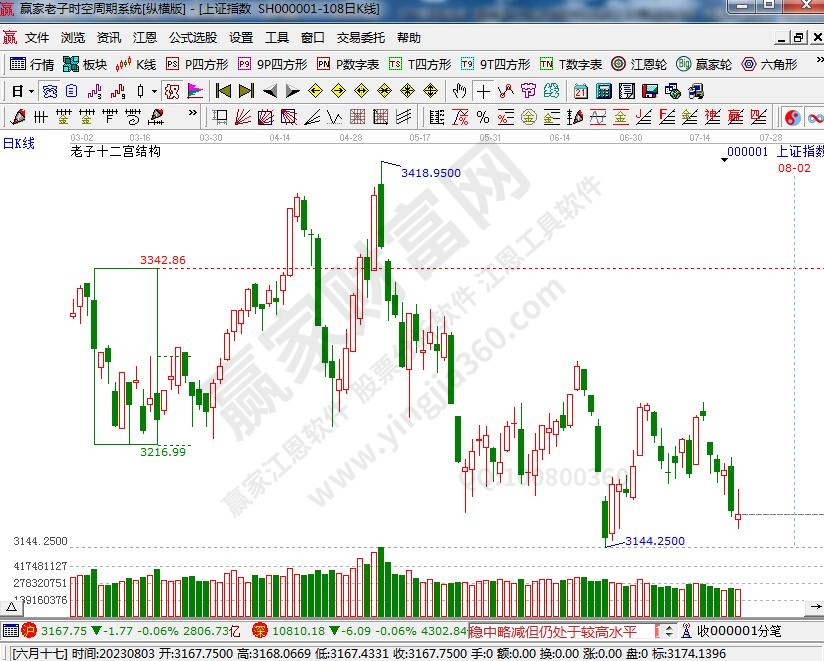The height and width of the screenshot is (661, 824).
Task: Open the 行情 quotes view
Action: tap(32, 64)
